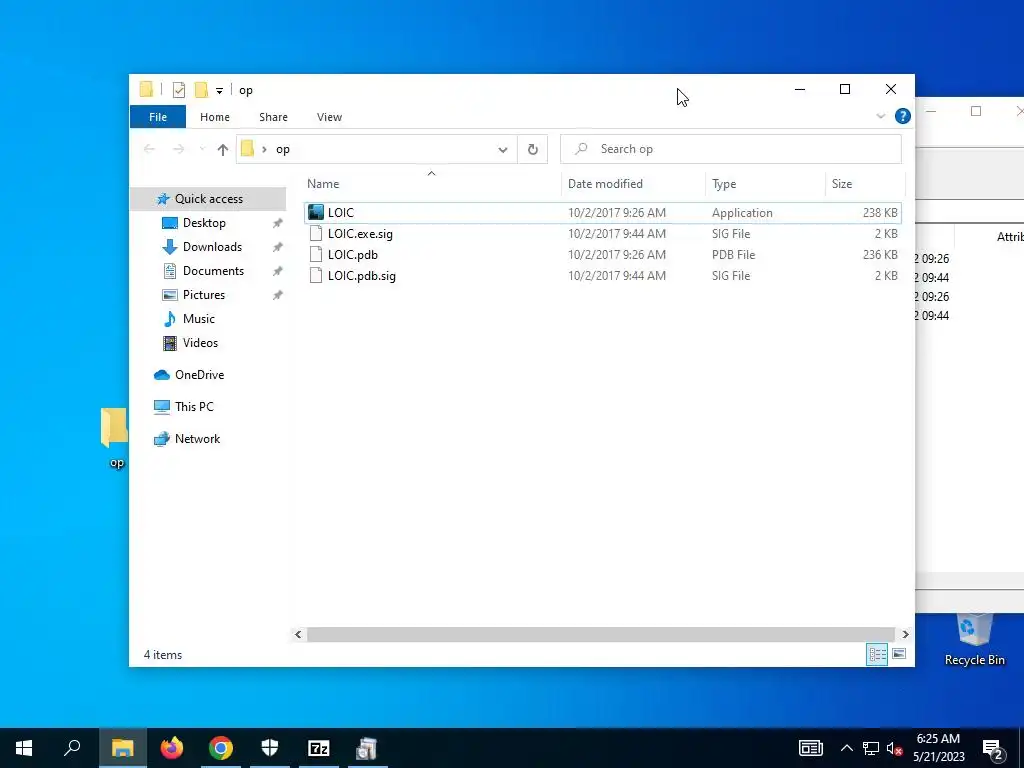1024x768 pixels.
Task: Open the File menu tab
Action: 158,117
